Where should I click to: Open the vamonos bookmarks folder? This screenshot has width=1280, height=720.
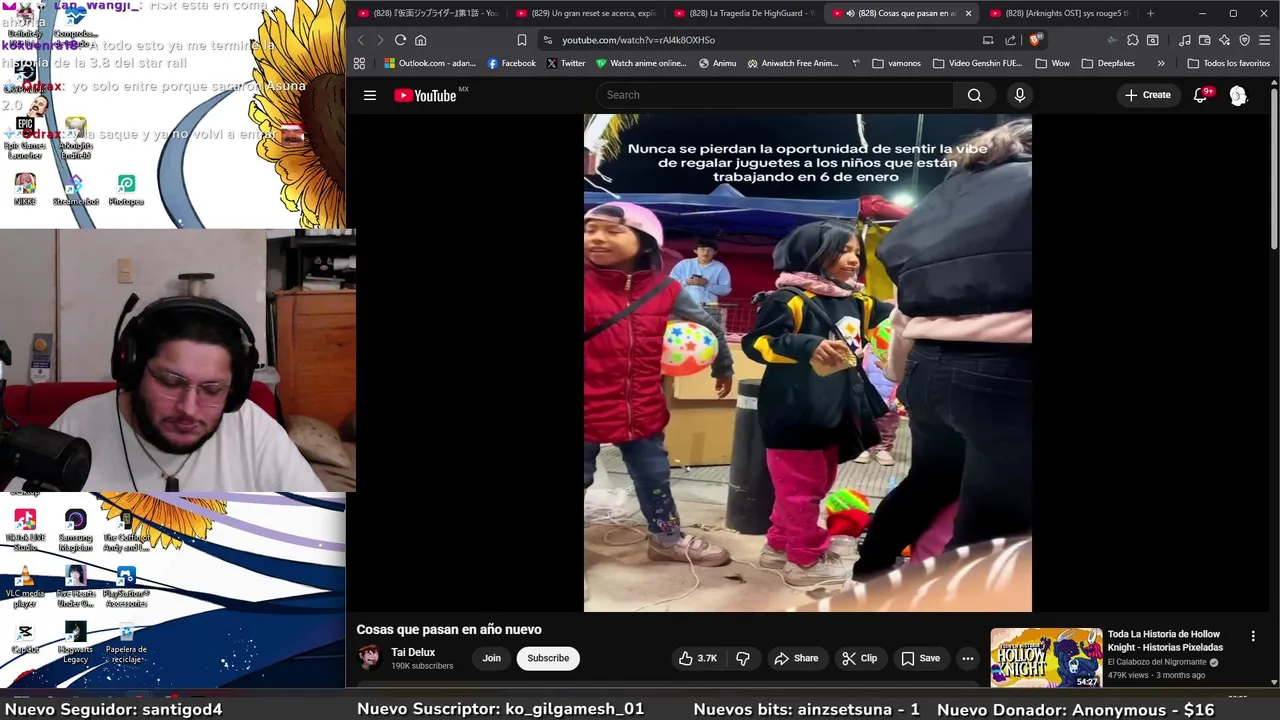(x=896, y=63)
